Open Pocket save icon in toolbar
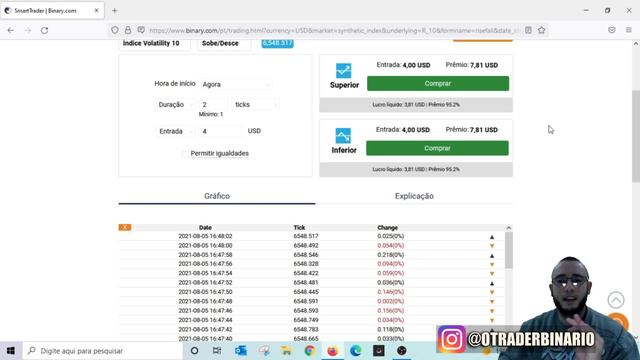Image resolution: width=640 pixels, height=360 pixels. (x=611, y=30)
